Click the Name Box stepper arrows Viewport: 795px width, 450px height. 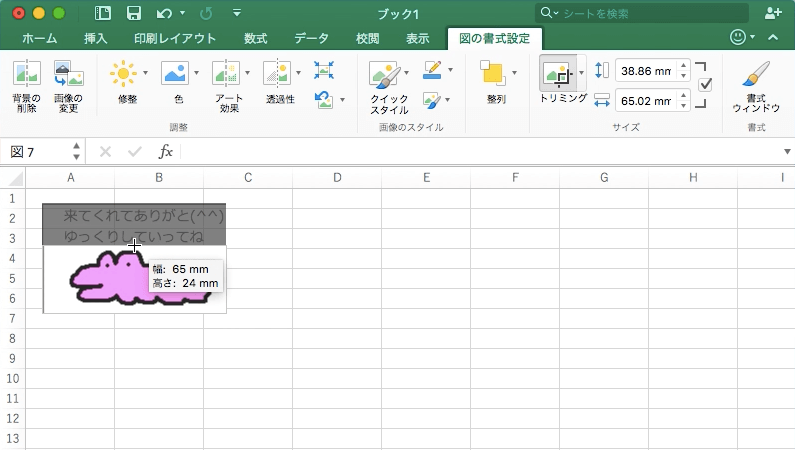[x=76, y=152]
